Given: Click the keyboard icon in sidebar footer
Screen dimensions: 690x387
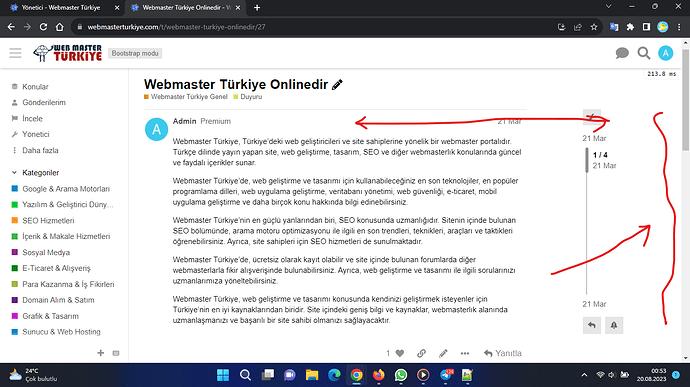Looking at the screenshot, I should (x=116, y=353).
